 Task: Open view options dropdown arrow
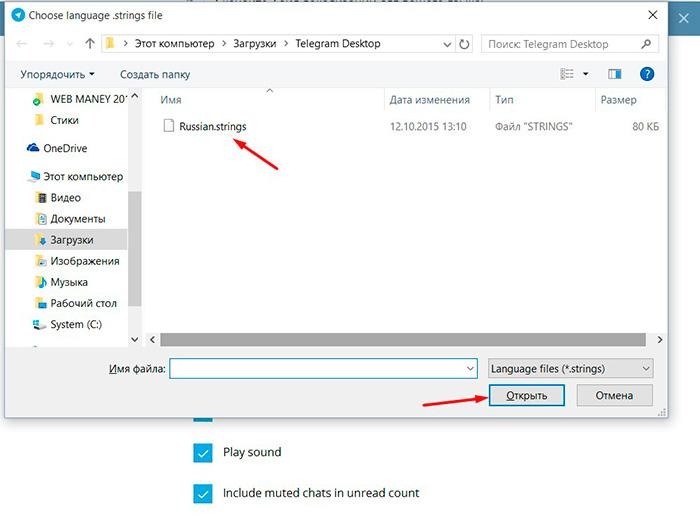click(585, 74)
